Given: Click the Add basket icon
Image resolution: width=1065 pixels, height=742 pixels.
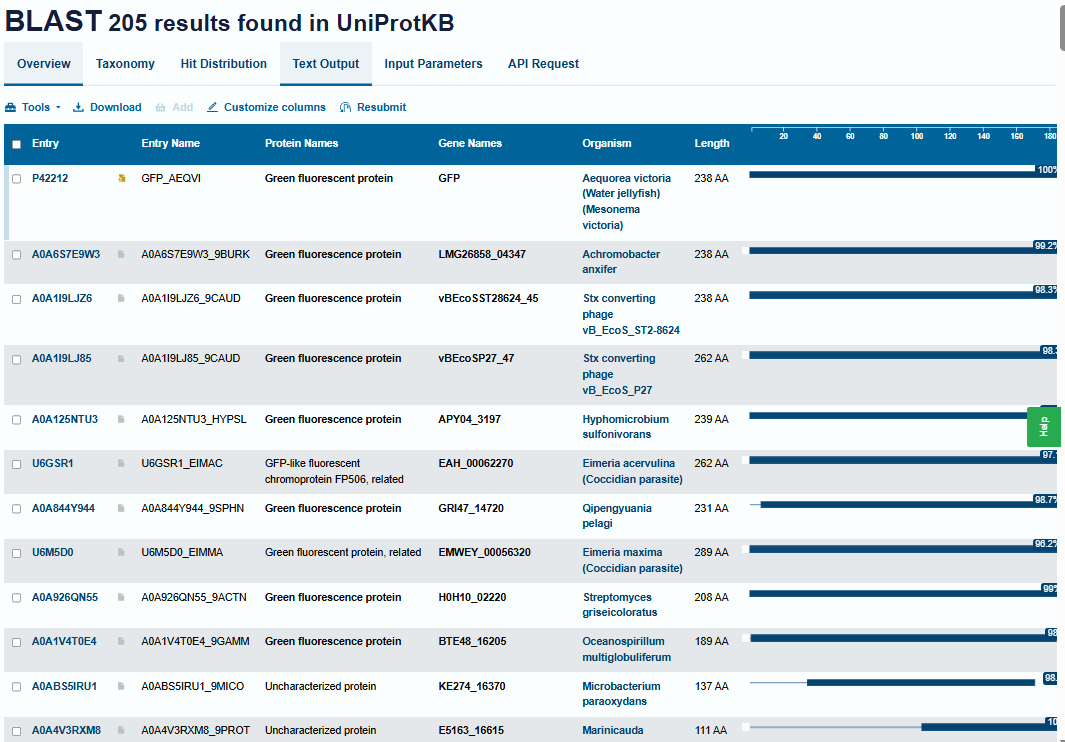Looking at the screenshot, I should (x=160, y=107).
